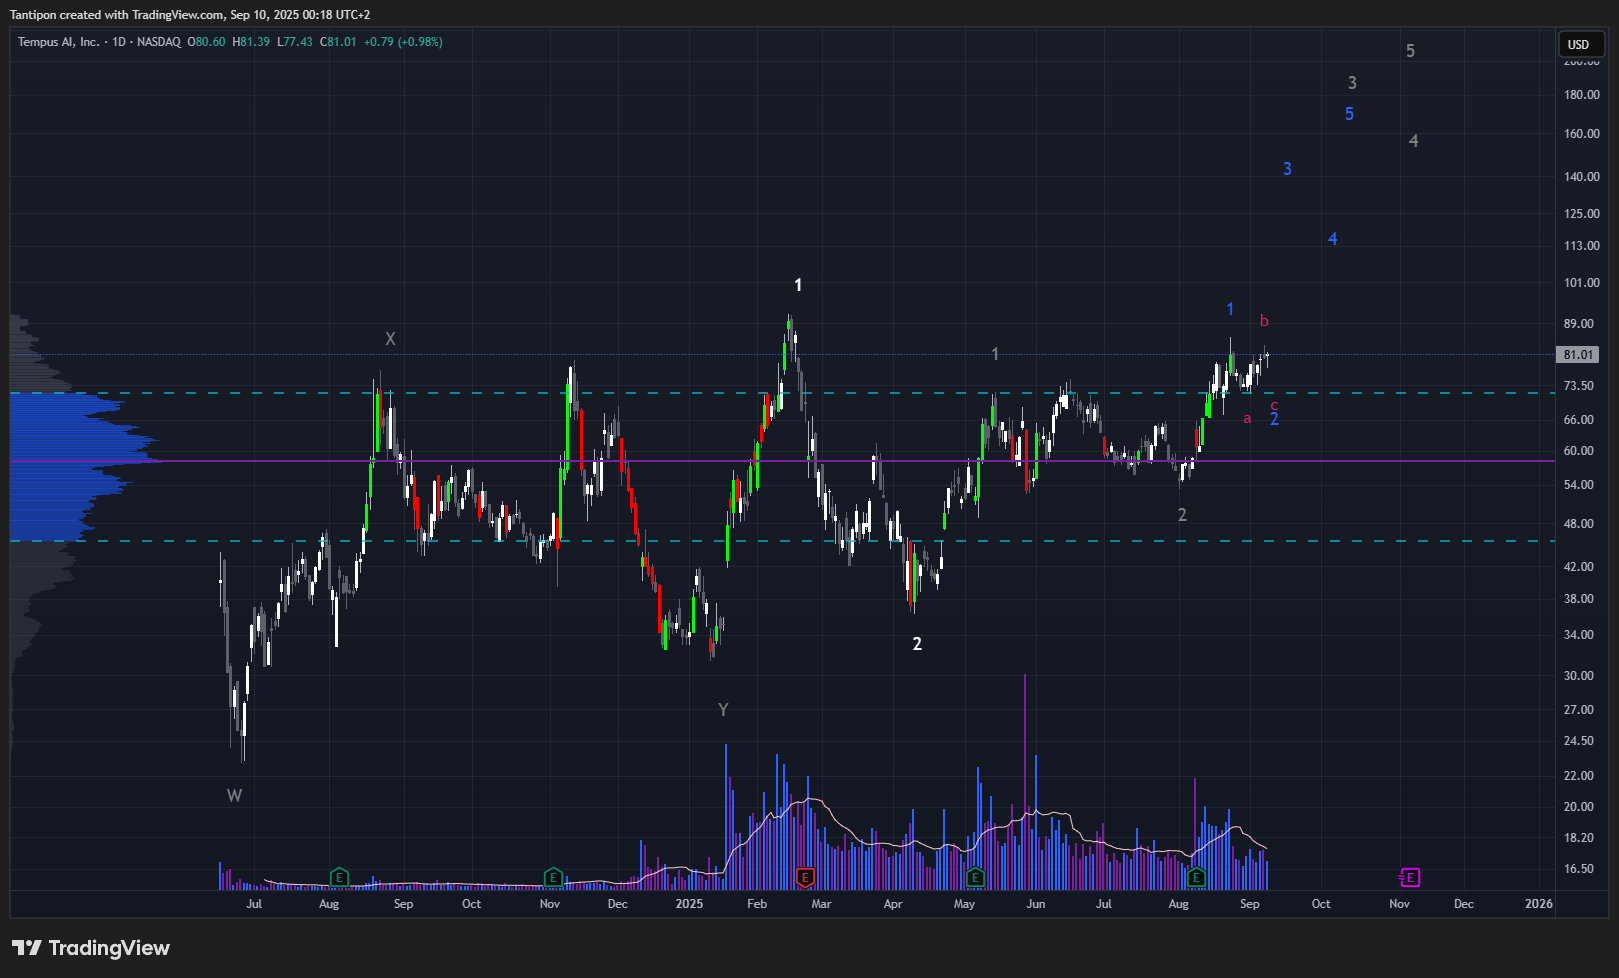Select the May 2025 earnings marker icon
1619x978 pixels.
(975, 878)
